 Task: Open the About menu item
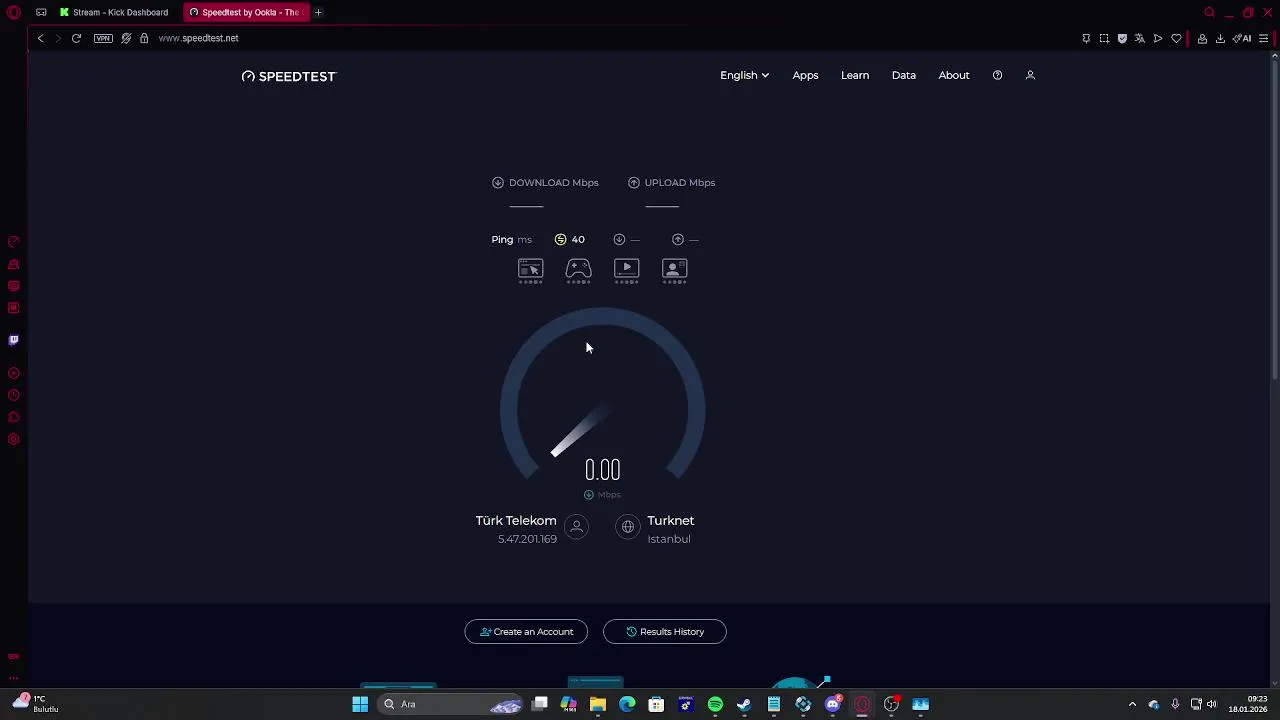pos(954,75)
